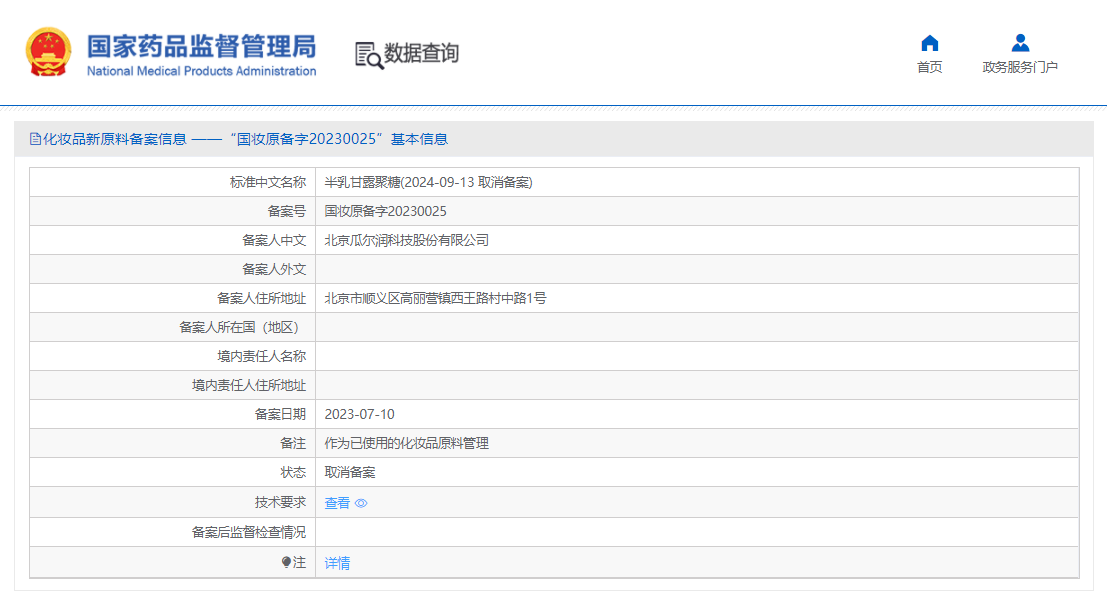The height and width of the screenshot is (596, 1107).
Task: Open the 查看 technical requirements link
Action: 337,503
